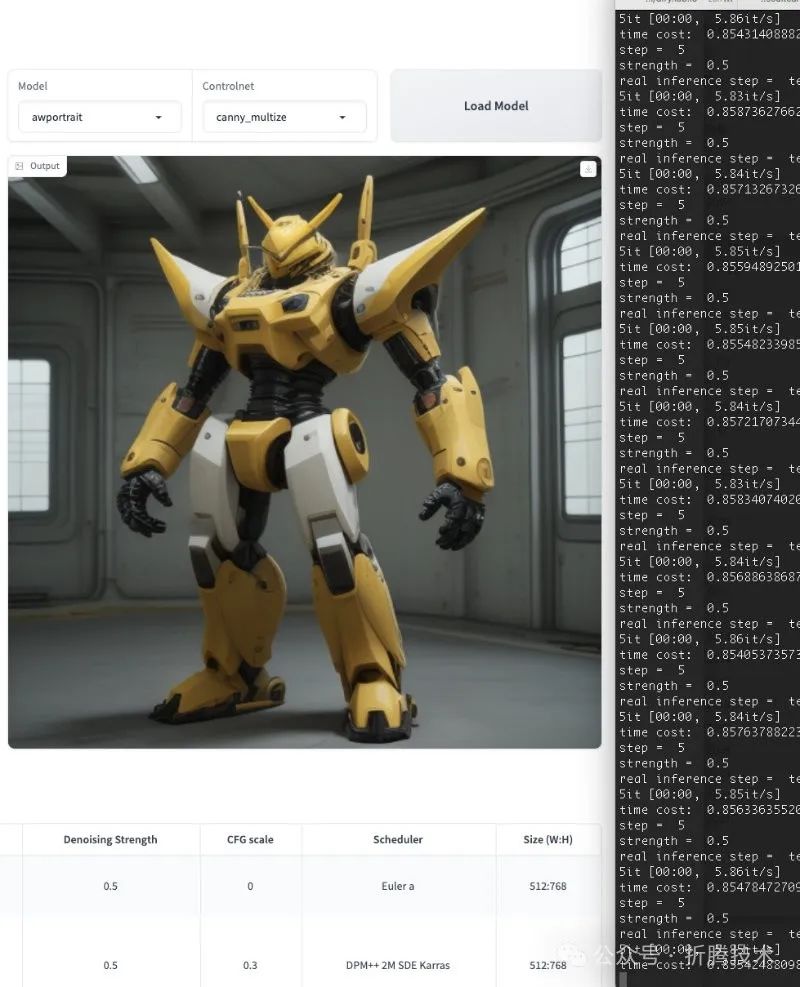
Task: Click denoising strength 0.5 in DPM++ row
Action: tap(110, 965)
